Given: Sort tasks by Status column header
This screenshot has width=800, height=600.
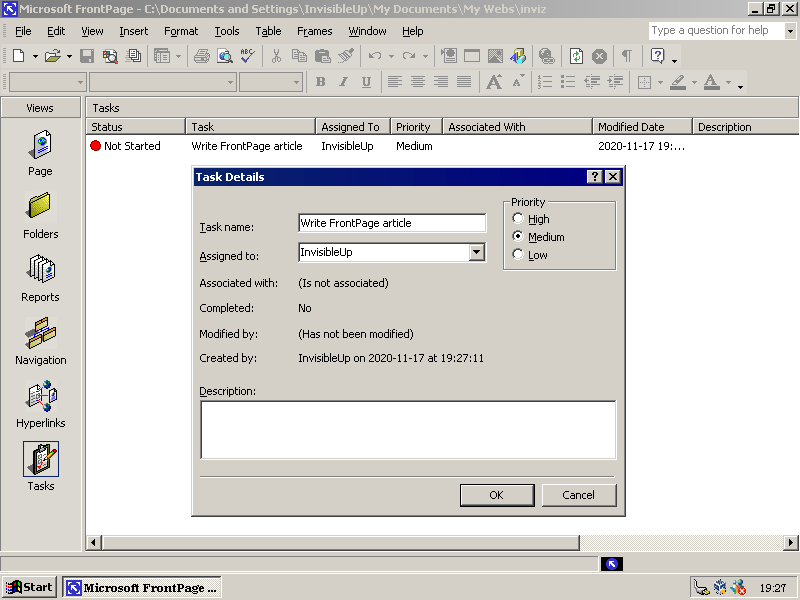Looking at the screenshot, I should click(x=135, y=127).
